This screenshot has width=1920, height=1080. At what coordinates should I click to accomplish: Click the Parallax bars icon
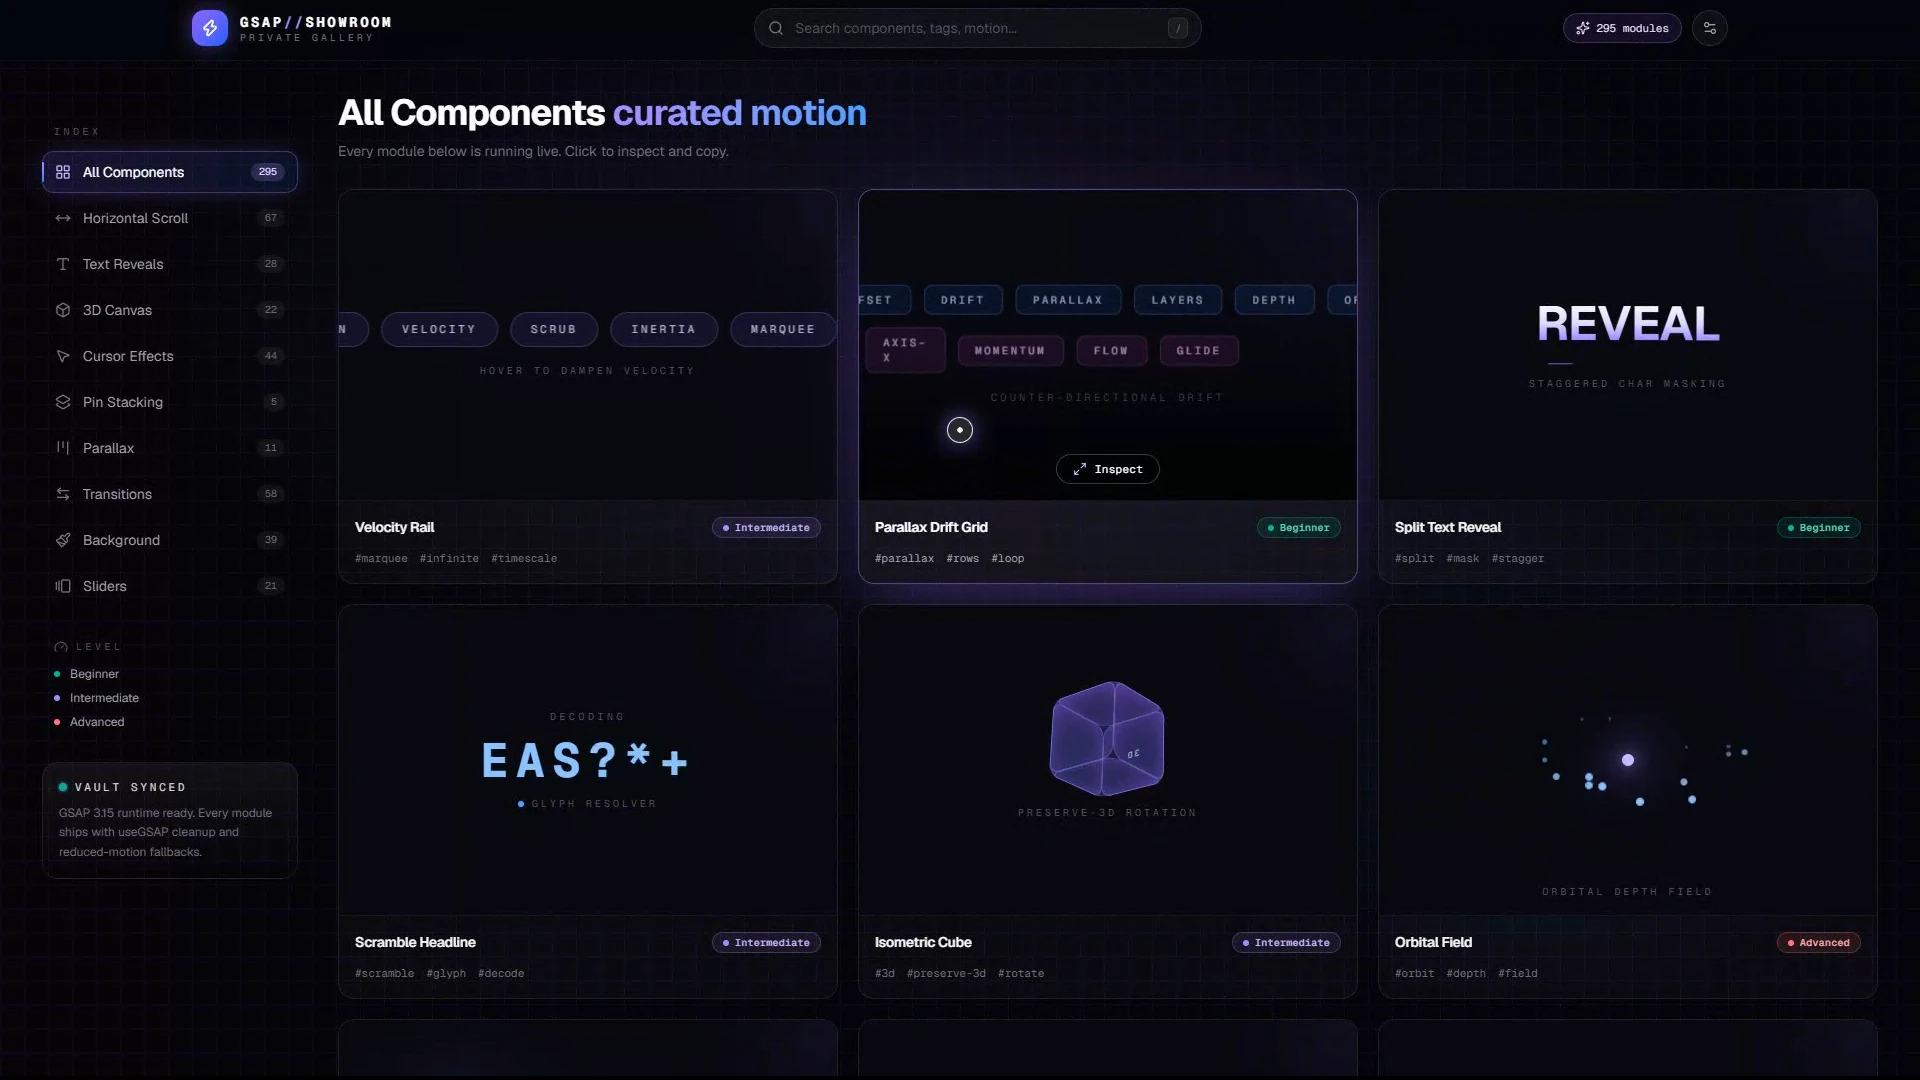coord(63,448)
